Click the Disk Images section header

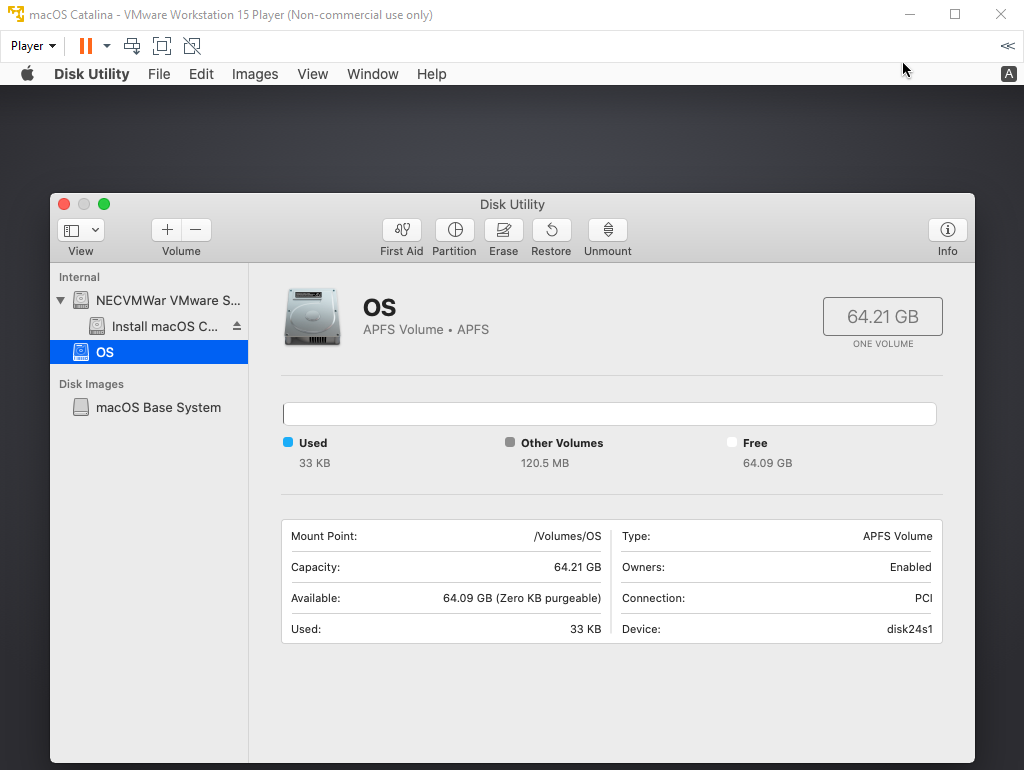point(91,384)
